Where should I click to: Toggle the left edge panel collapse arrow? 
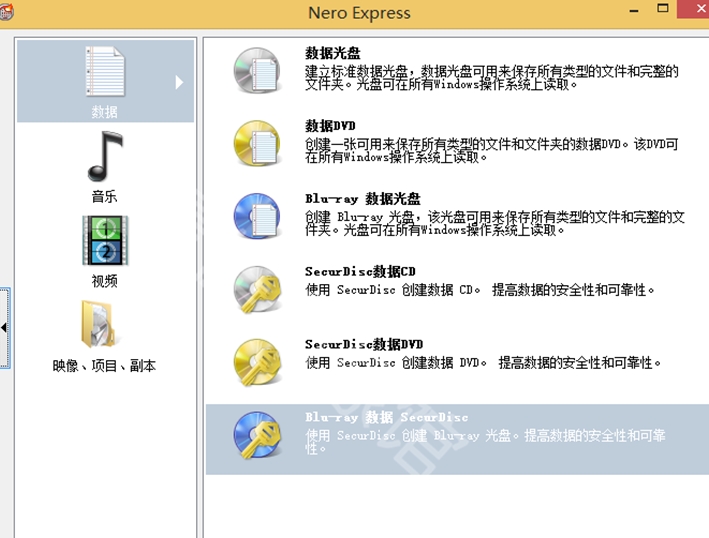(4, 328)
